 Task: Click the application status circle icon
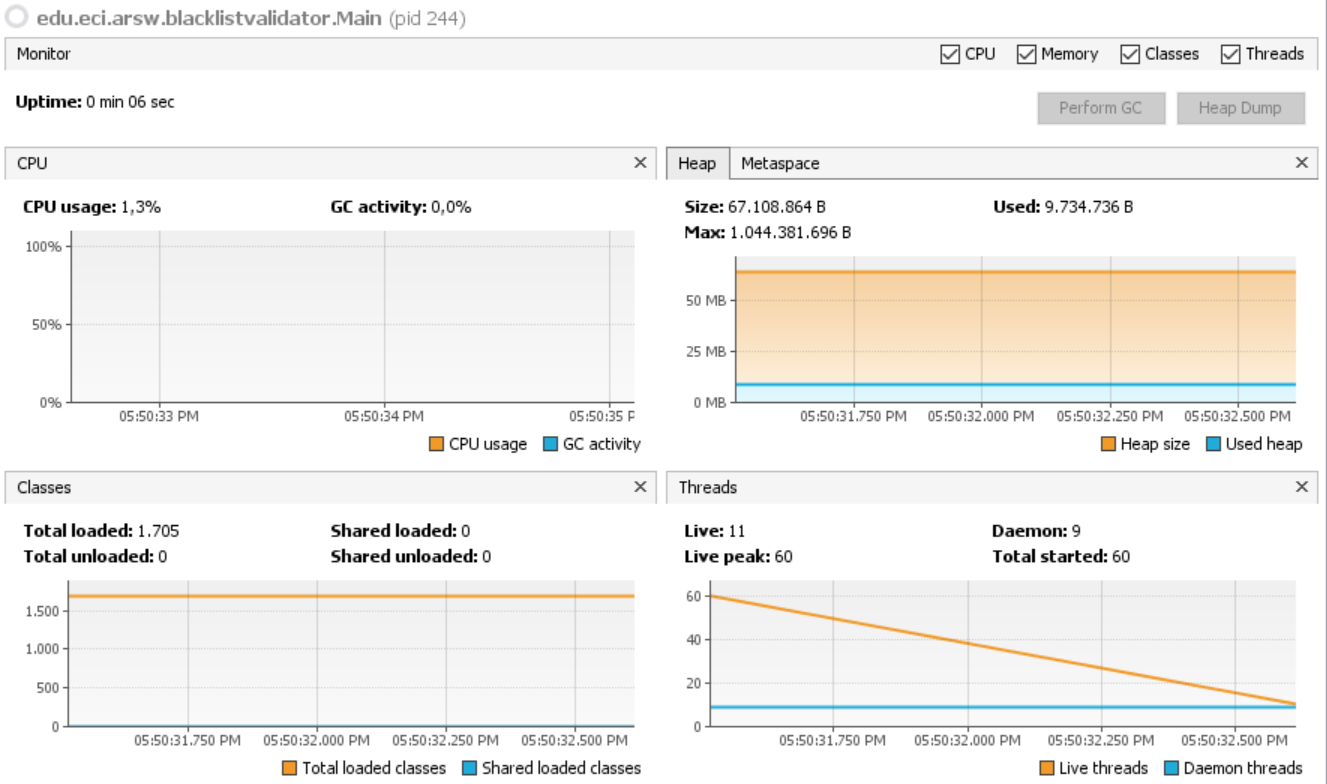17,18
